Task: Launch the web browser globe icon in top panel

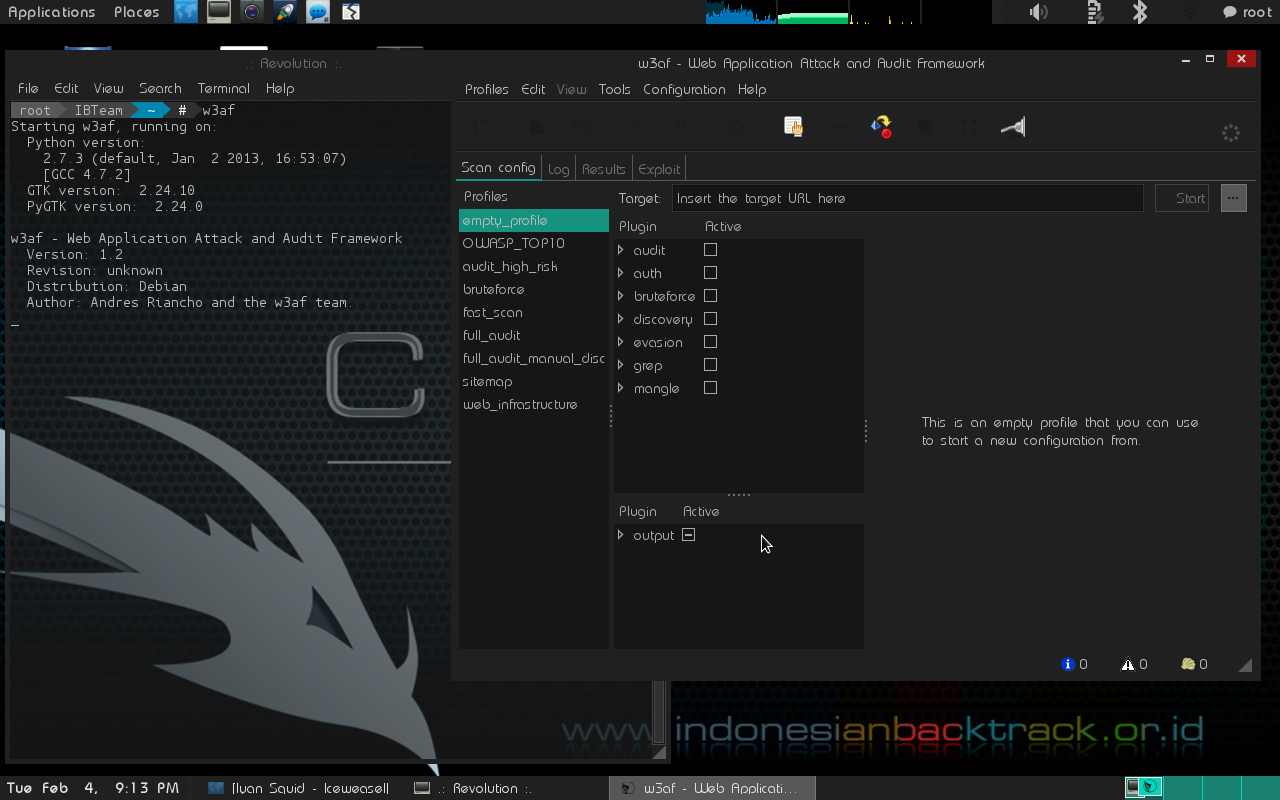Action: tap(186, 12)
